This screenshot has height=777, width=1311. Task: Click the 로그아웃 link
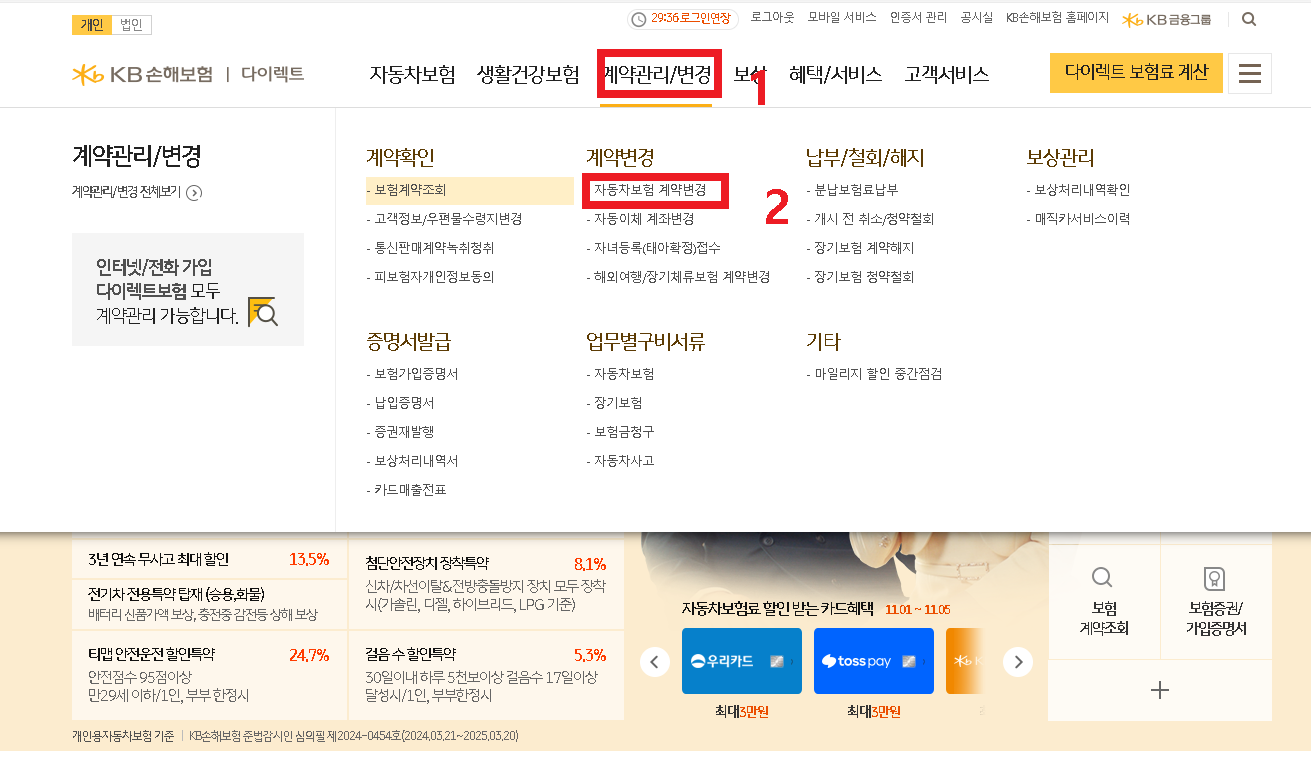coord(771,18)
